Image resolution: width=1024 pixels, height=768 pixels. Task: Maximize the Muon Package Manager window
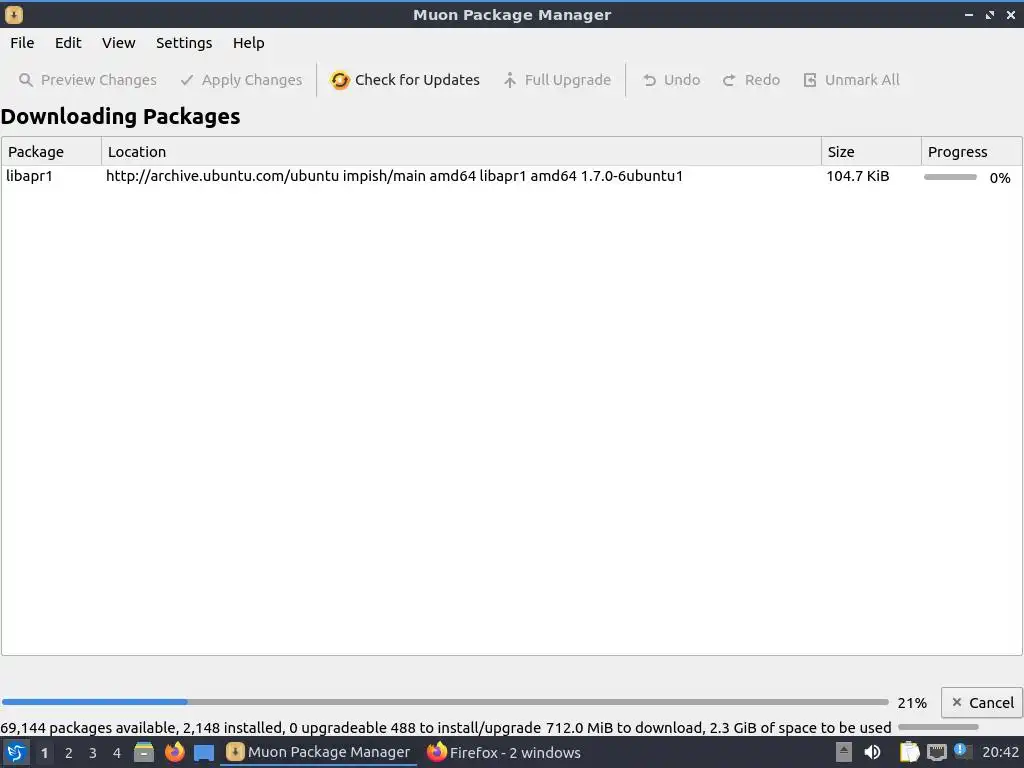[x=990, y=14]
